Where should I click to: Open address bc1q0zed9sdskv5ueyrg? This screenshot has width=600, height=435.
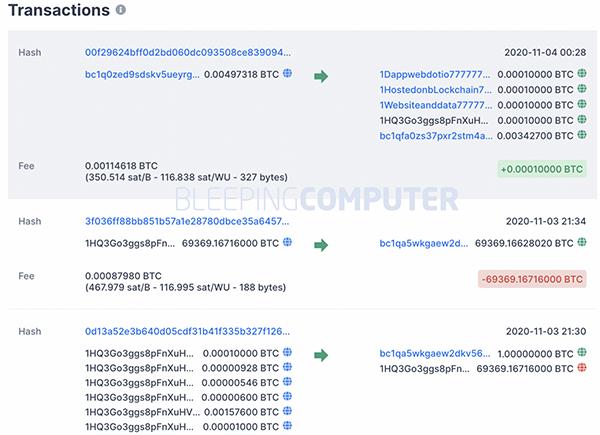point(142,74)
